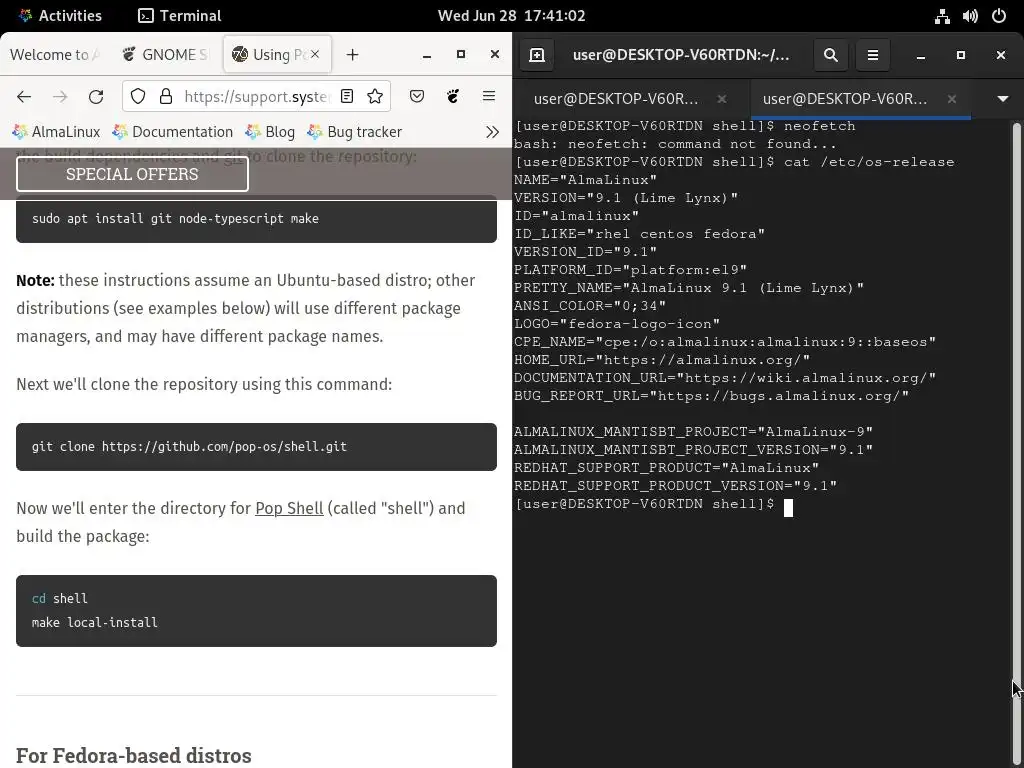Open GNOME Shell integration extension icon
1024x768 pixels.
click(453, 97)
